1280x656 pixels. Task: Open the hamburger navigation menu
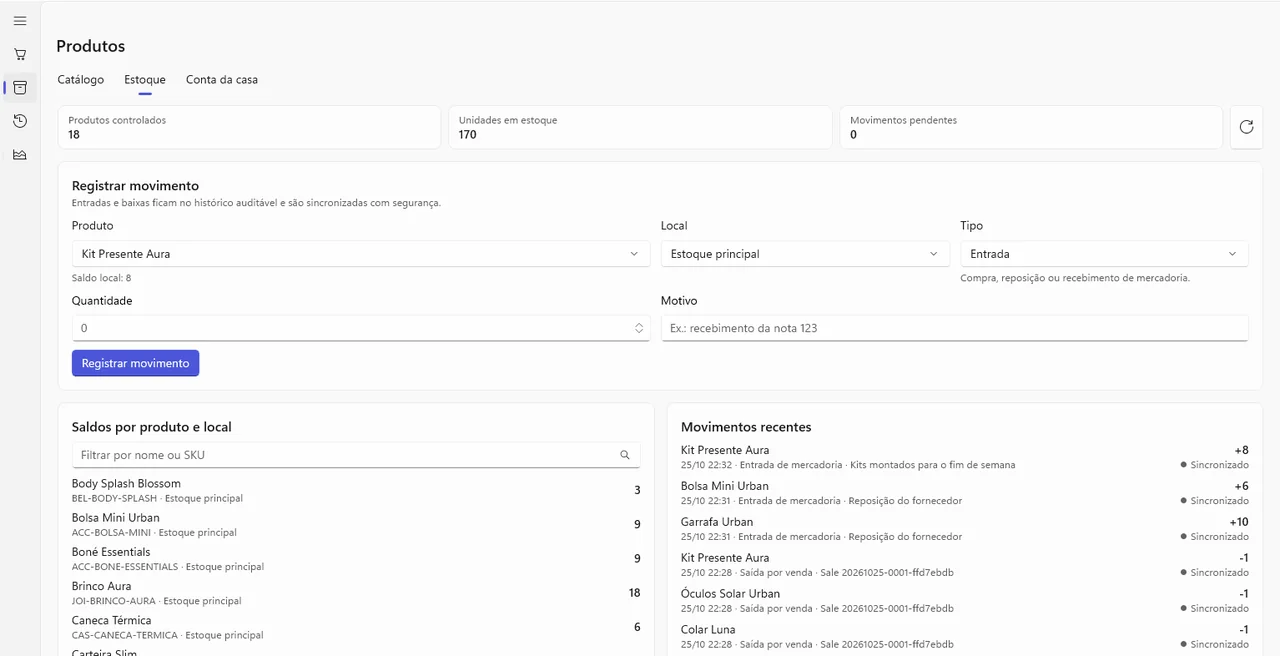pos(20,21)
